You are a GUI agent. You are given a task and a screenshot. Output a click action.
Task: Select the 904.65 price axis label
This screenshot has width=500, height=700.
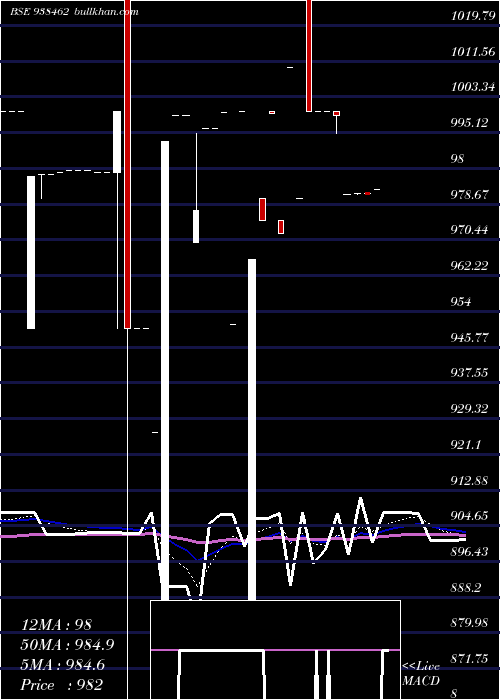point(469,516)
